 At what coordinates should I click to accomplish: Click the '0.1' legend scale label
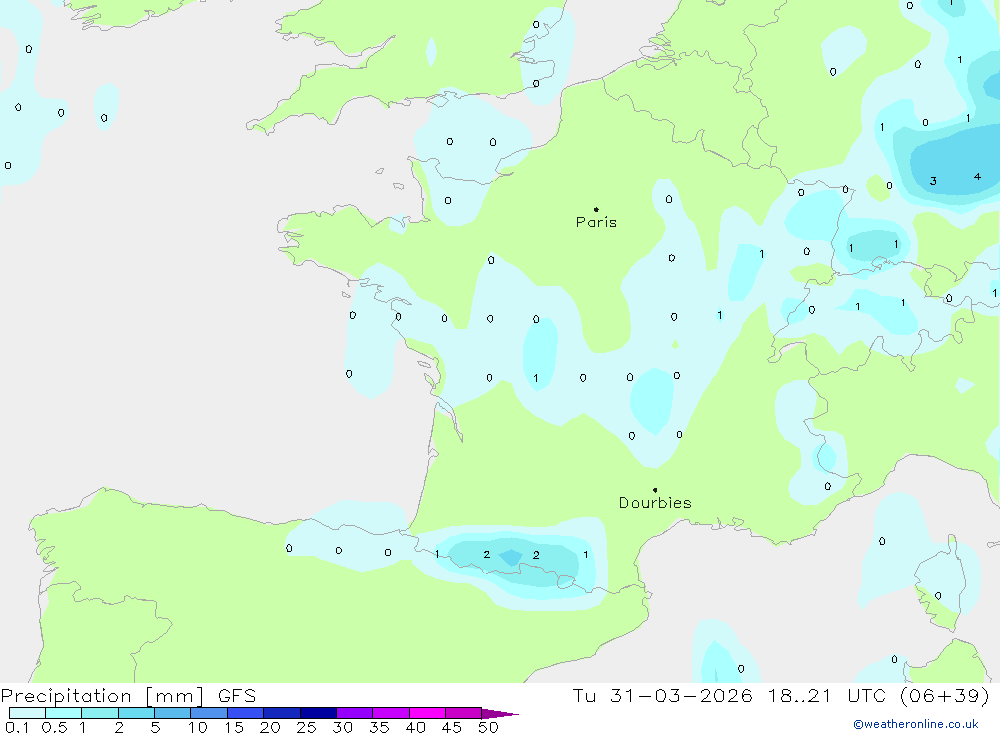click(x=17, y=727)
